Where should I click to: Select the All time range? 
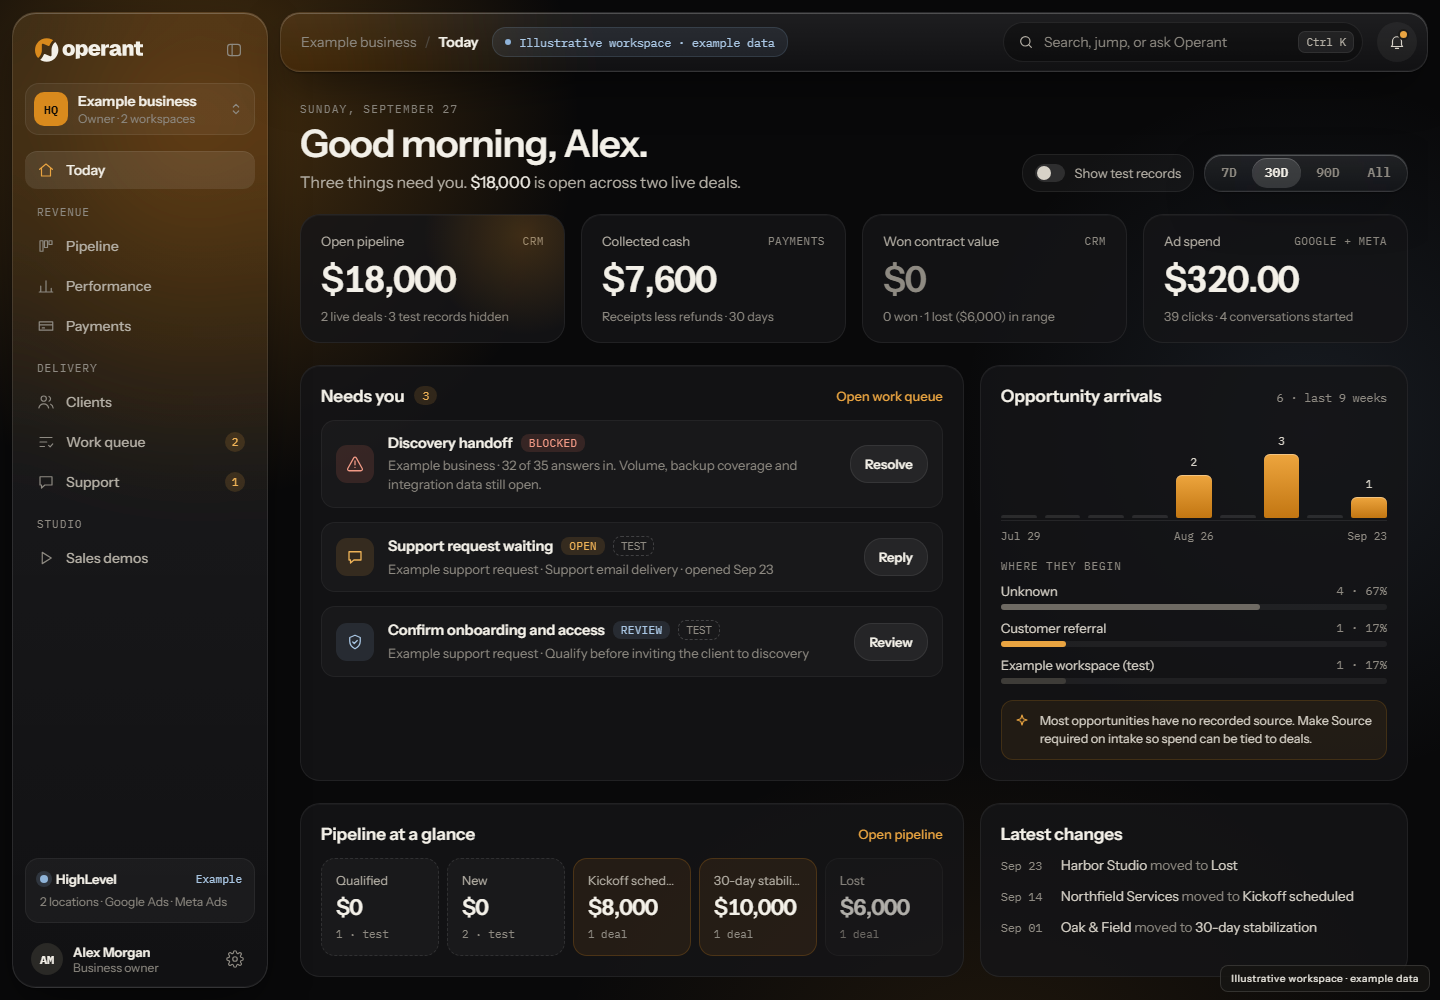pos(1379,173)
